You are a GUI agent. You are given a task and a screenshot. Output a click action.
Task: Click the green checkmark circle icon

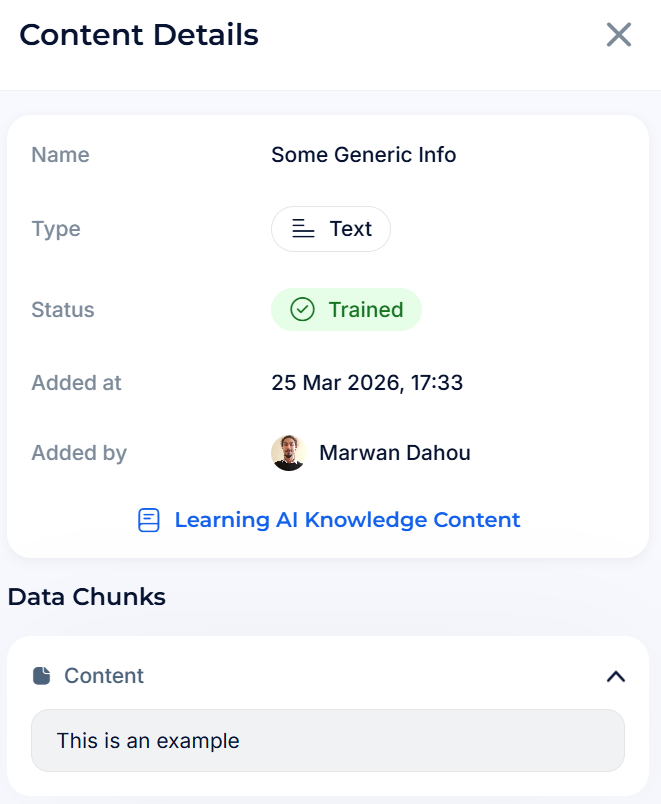302,310
